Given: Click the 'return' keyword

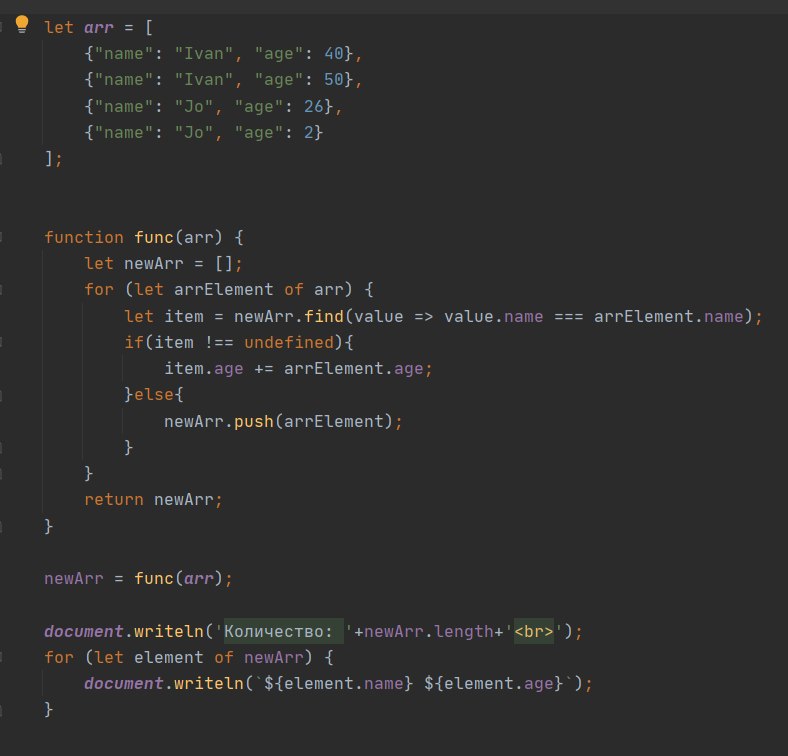Looking at the screenshot, I should tap(114, 500).
